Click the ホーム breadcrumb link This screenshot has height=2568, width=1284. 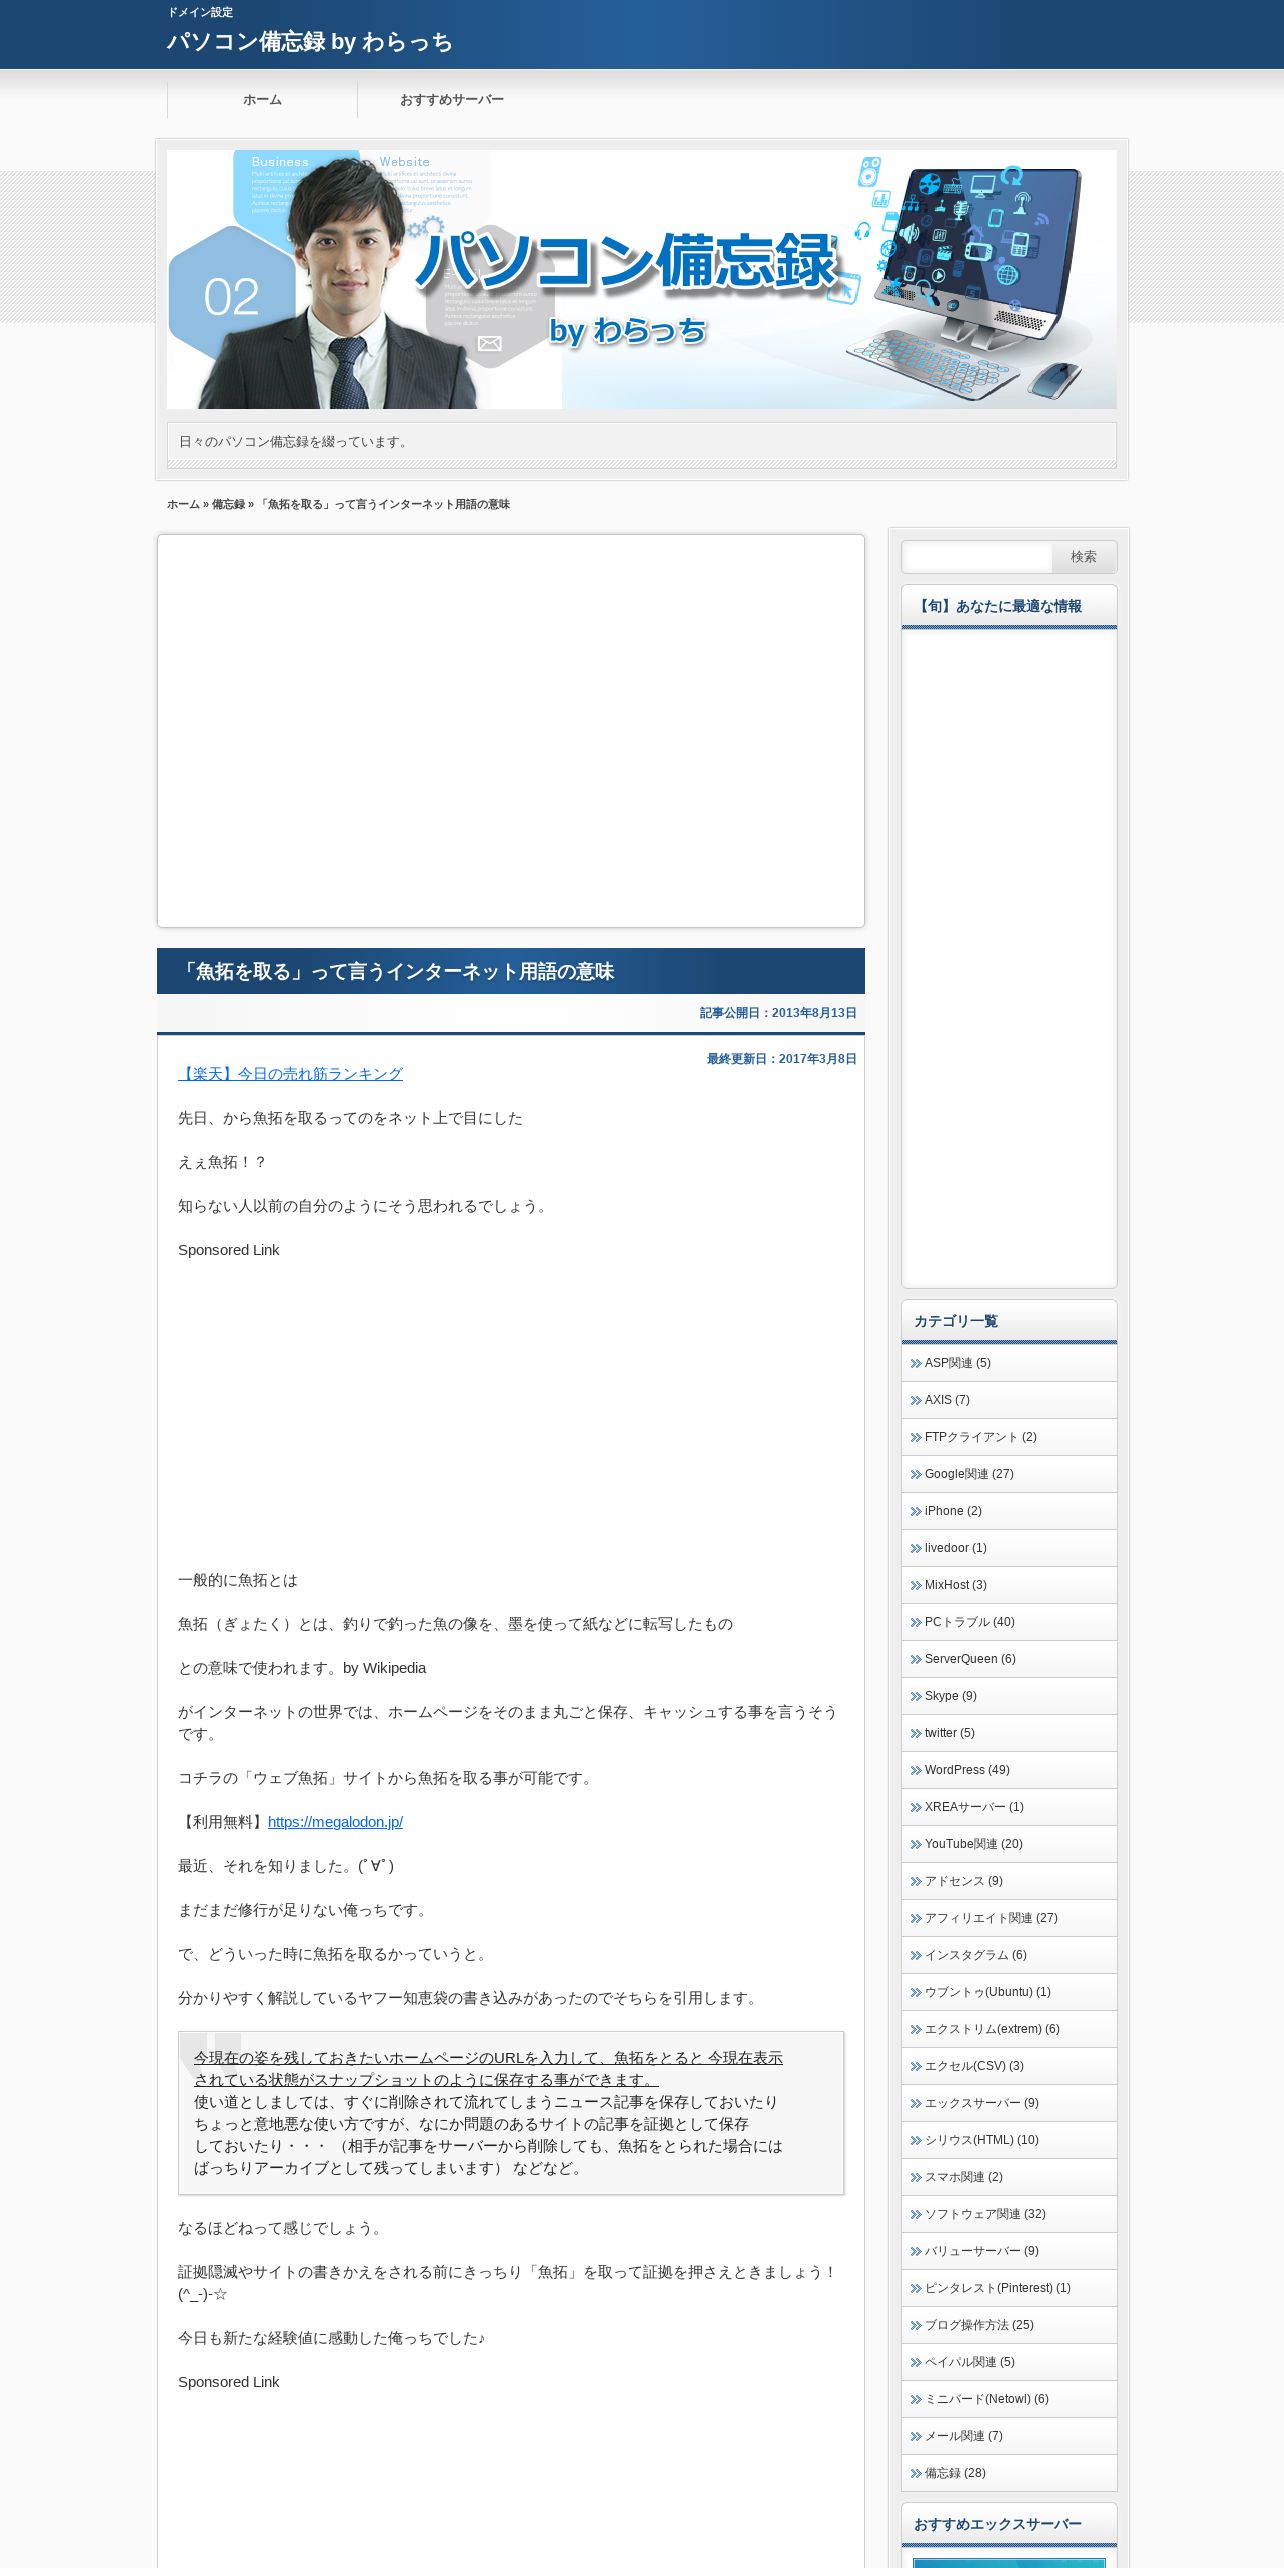click(x=183, y=504)
